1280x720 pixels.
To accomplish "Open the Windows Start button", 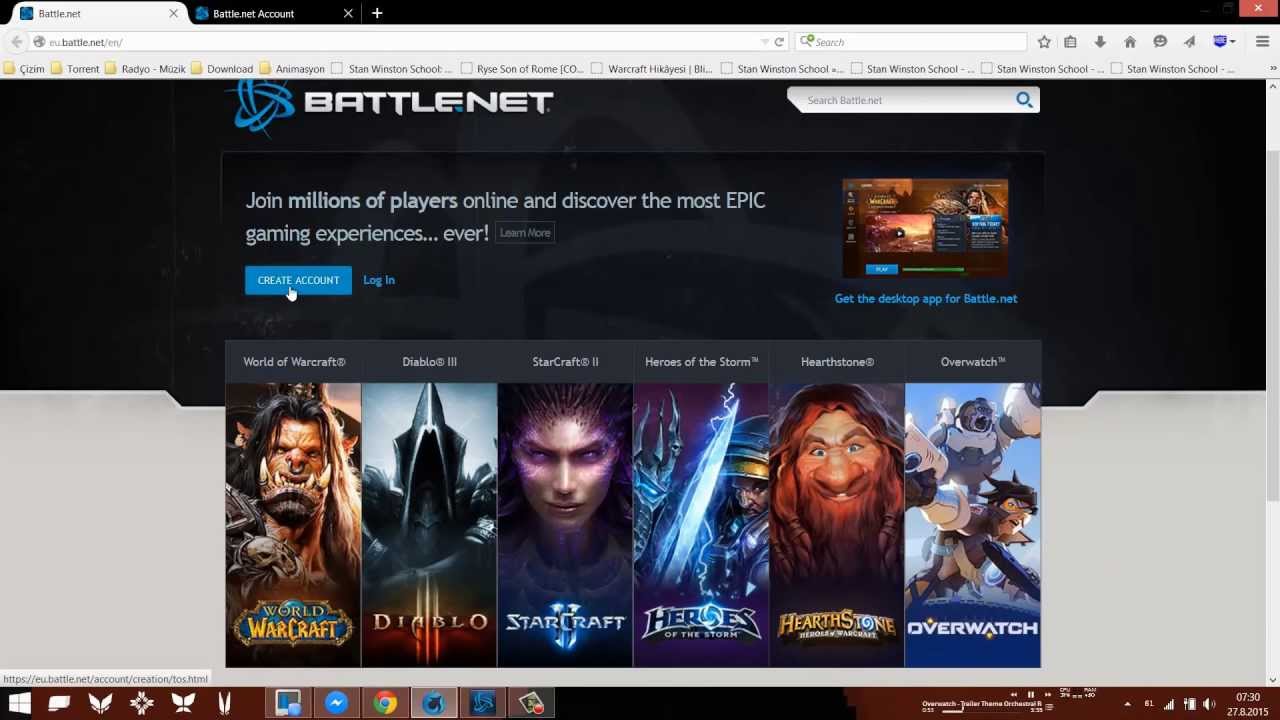I will click(x=19, y=703).
